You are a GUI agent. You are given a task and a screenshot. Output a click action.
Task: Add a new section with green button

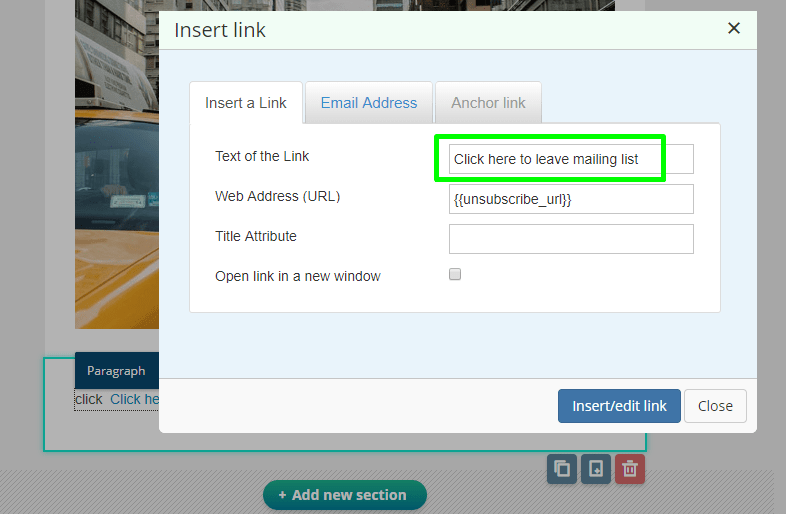point(345,495)
